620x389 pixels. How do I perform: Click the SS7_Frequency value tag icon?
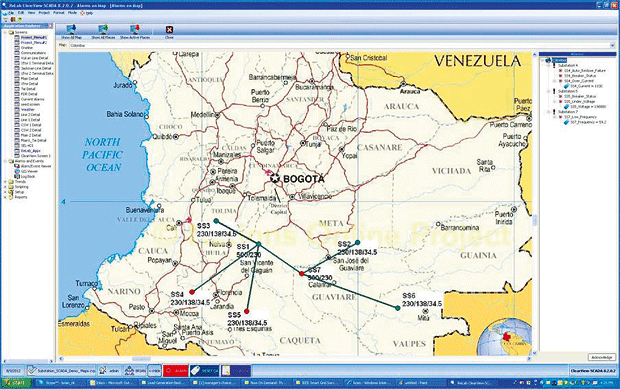566,122
